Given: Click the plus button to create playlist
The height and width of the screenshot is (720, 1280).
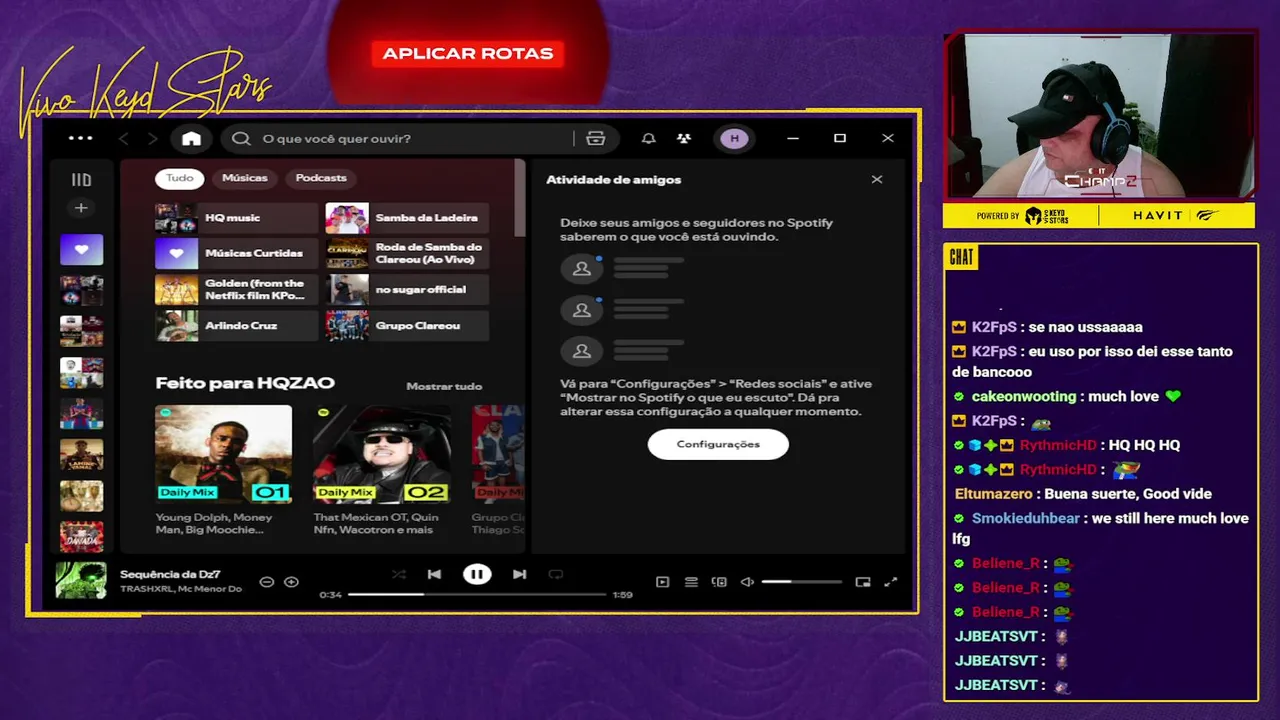Looking at the screenshot, I should 81,208.
